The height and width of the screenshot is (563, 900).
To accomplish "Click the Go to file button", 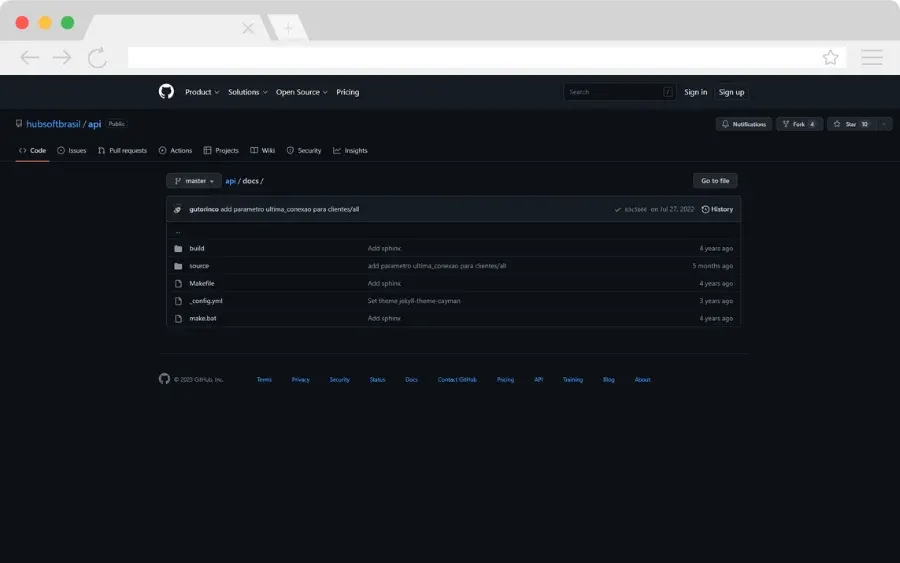I will (715, 181).
